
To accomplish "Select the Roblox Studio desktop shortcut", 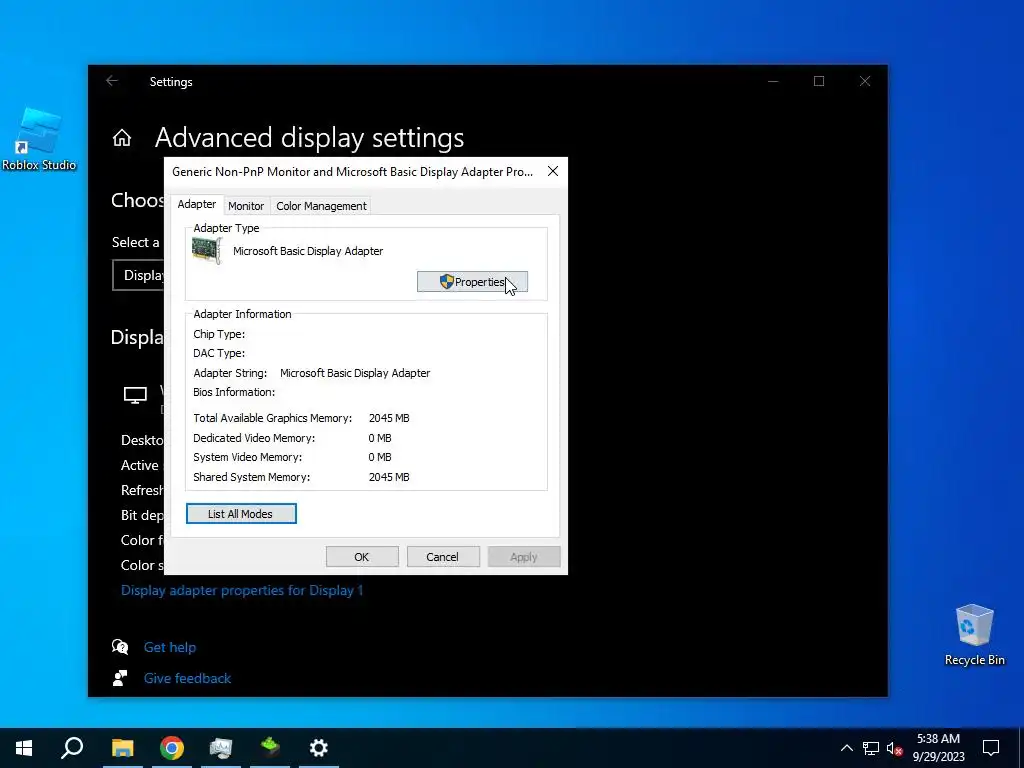I will (x=39, y=139).
